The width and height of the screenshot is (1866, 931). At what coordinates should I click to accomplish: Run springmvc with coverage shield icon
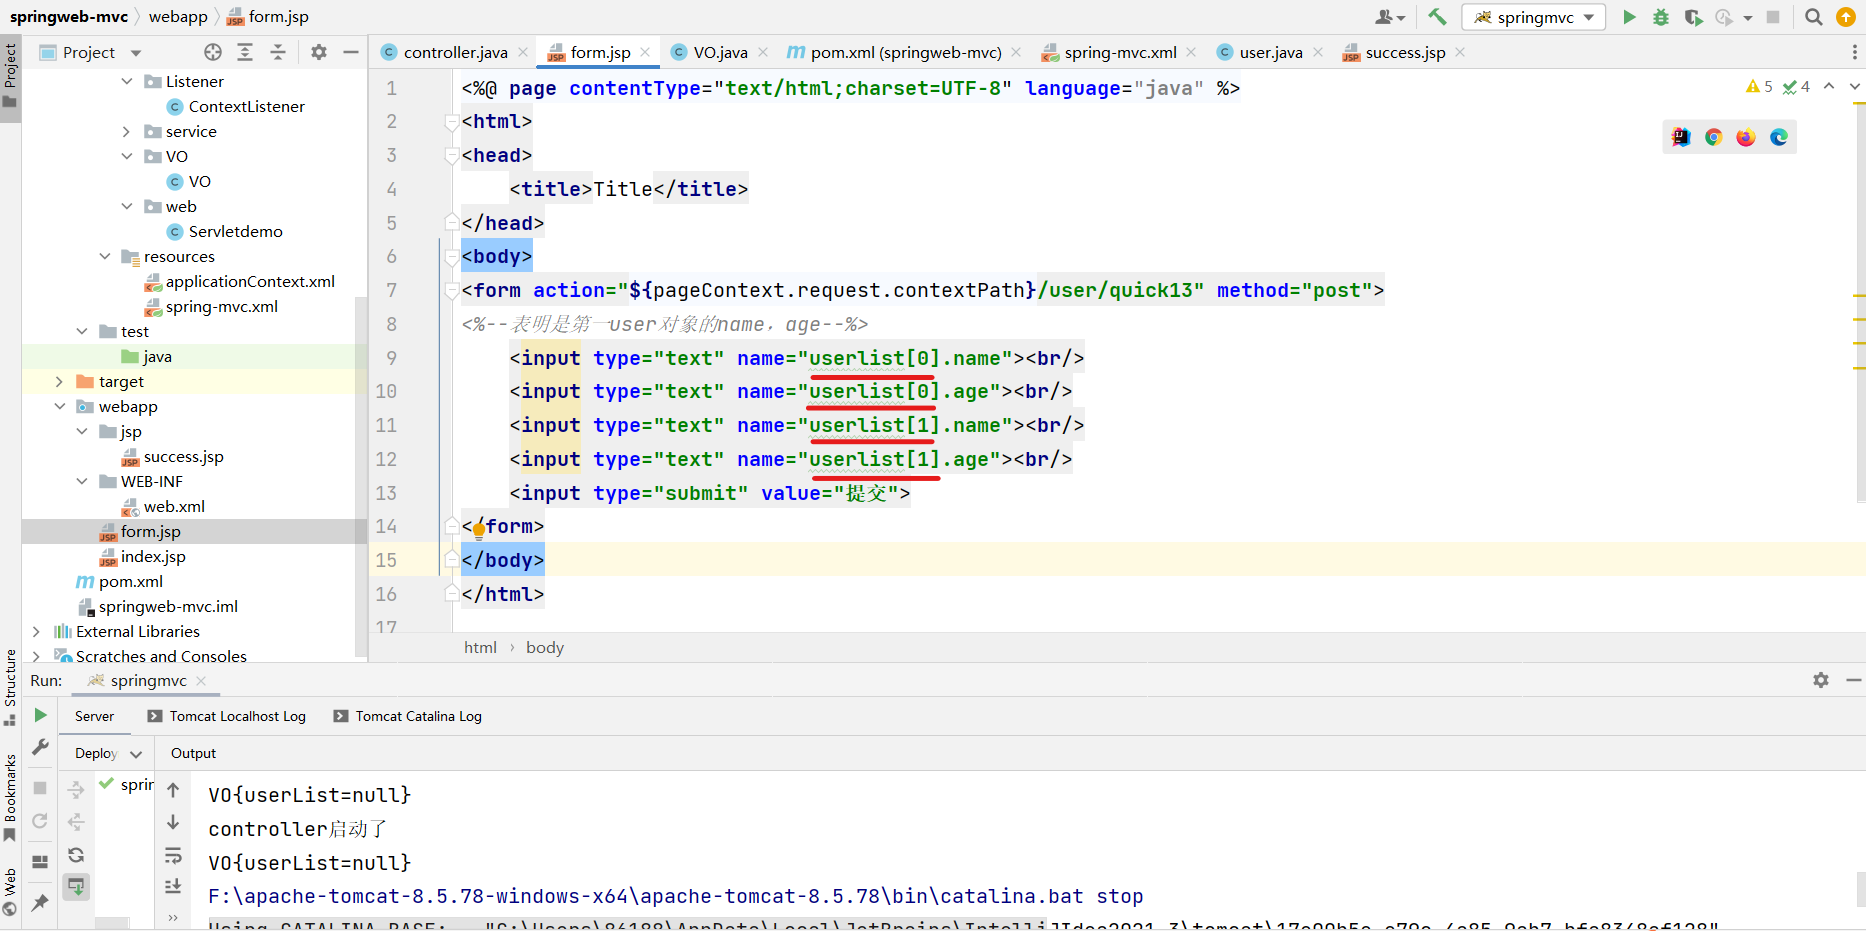click(x=1693, y=17)
